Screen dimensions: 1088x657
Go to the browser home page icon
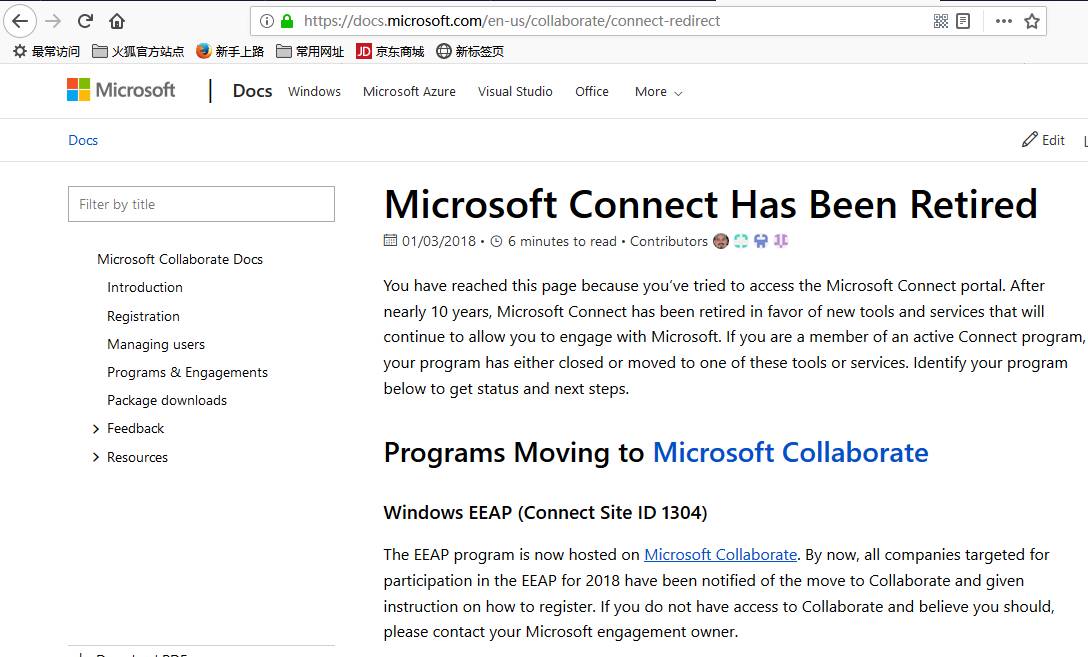[117, 21]
